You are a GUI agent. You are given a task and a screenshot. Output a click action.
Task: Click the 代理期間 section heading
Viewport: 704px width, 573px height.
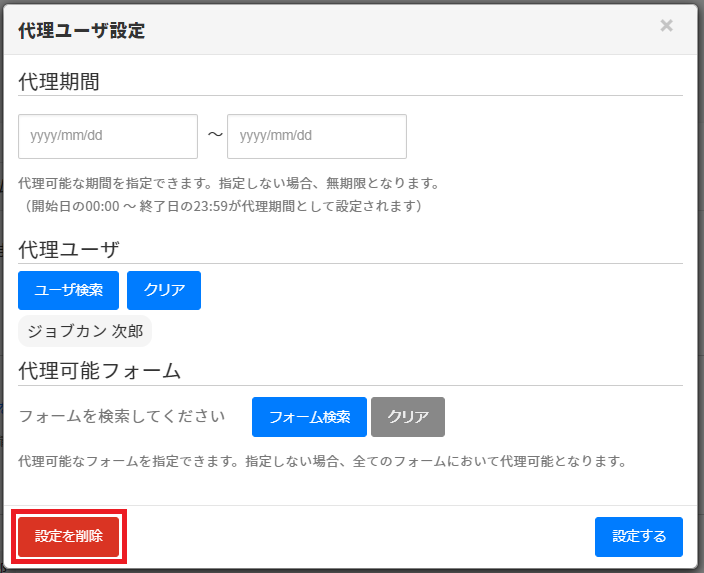59,82
